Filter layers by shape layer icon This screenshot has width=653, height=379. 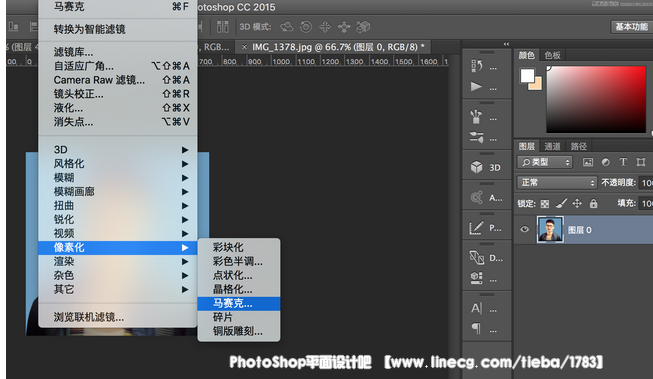641,162
